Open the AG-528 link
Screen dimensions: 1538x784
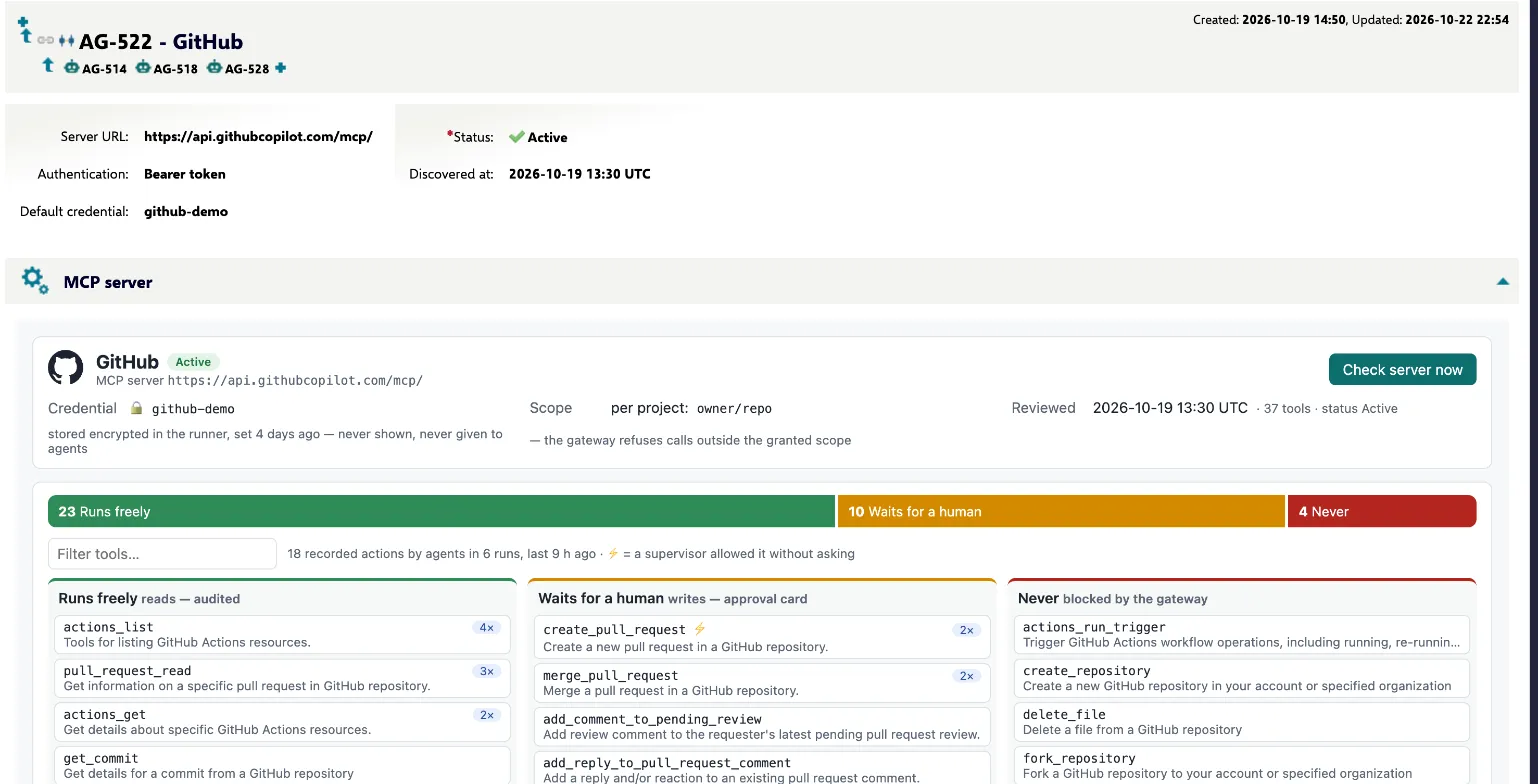click(247, 69)
